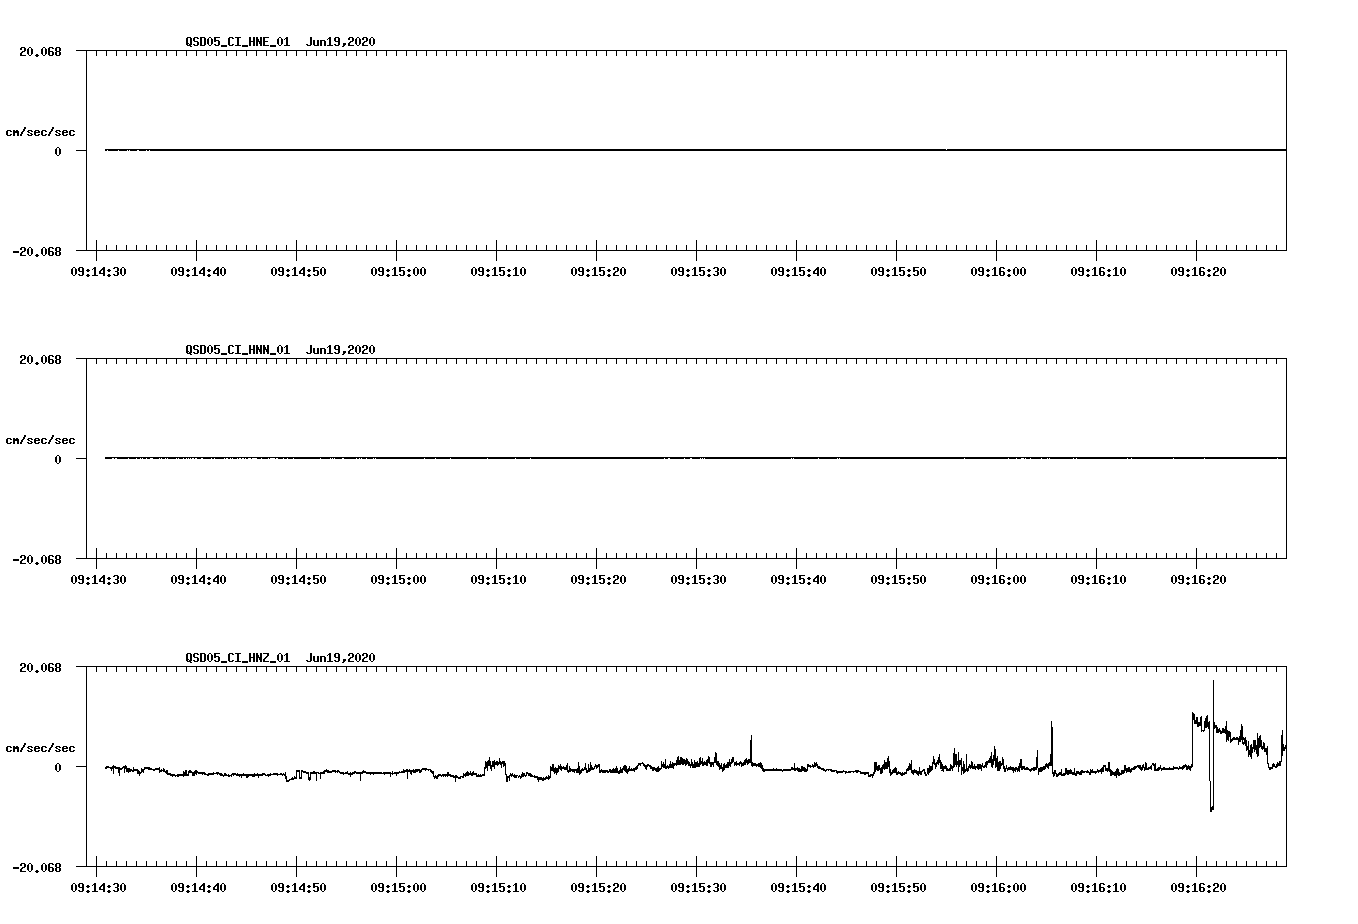This screenshot has width=1358, height=924.
Task: Click the 09:15:40 time label under HNZ plot
Action: coord(798,888)
